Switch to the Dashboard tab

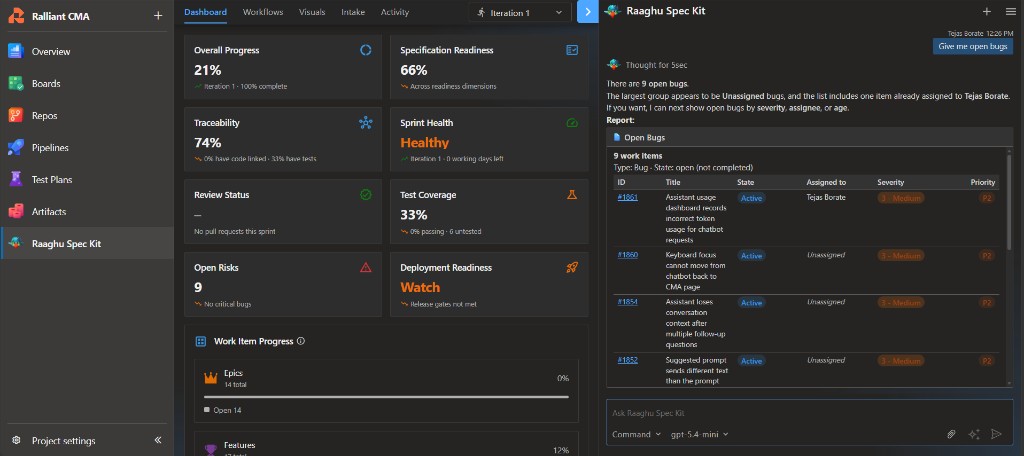(206, 12)
